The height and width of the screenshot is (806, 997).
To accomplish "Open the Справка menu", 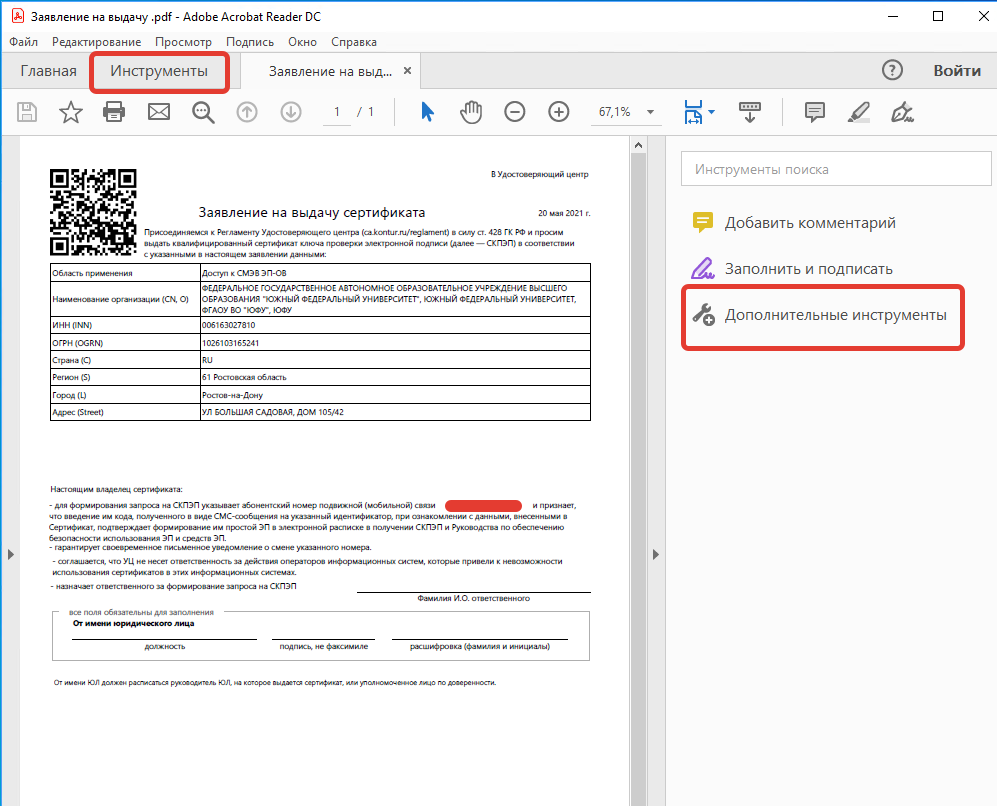I will click(354, 42).
